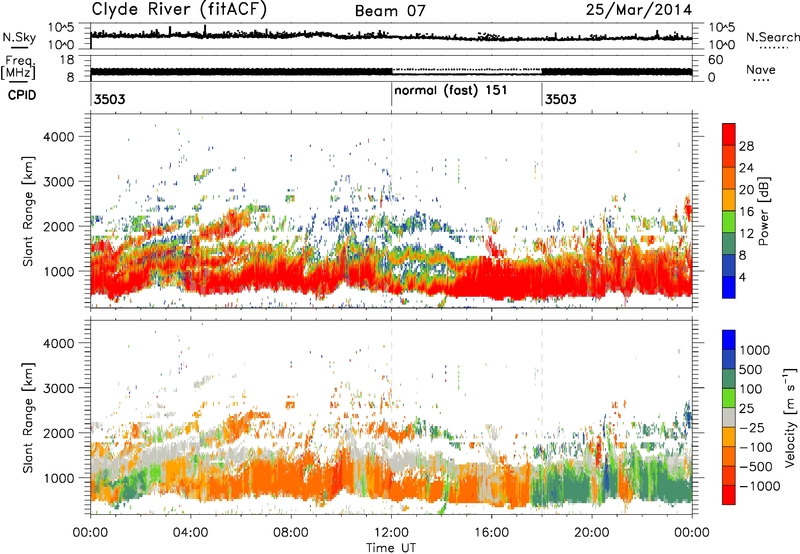Click the '4000' tick of the power panel
Screen dimensions: 800x554
point(58,137)
